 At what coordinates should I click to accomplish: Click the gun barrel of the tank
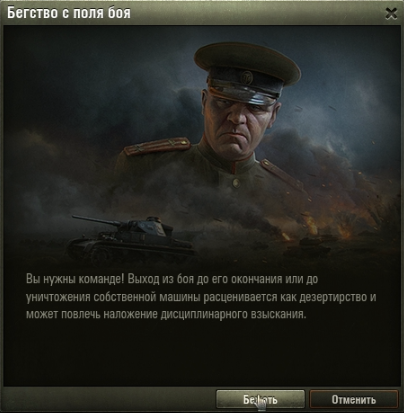tap(94, 220)
